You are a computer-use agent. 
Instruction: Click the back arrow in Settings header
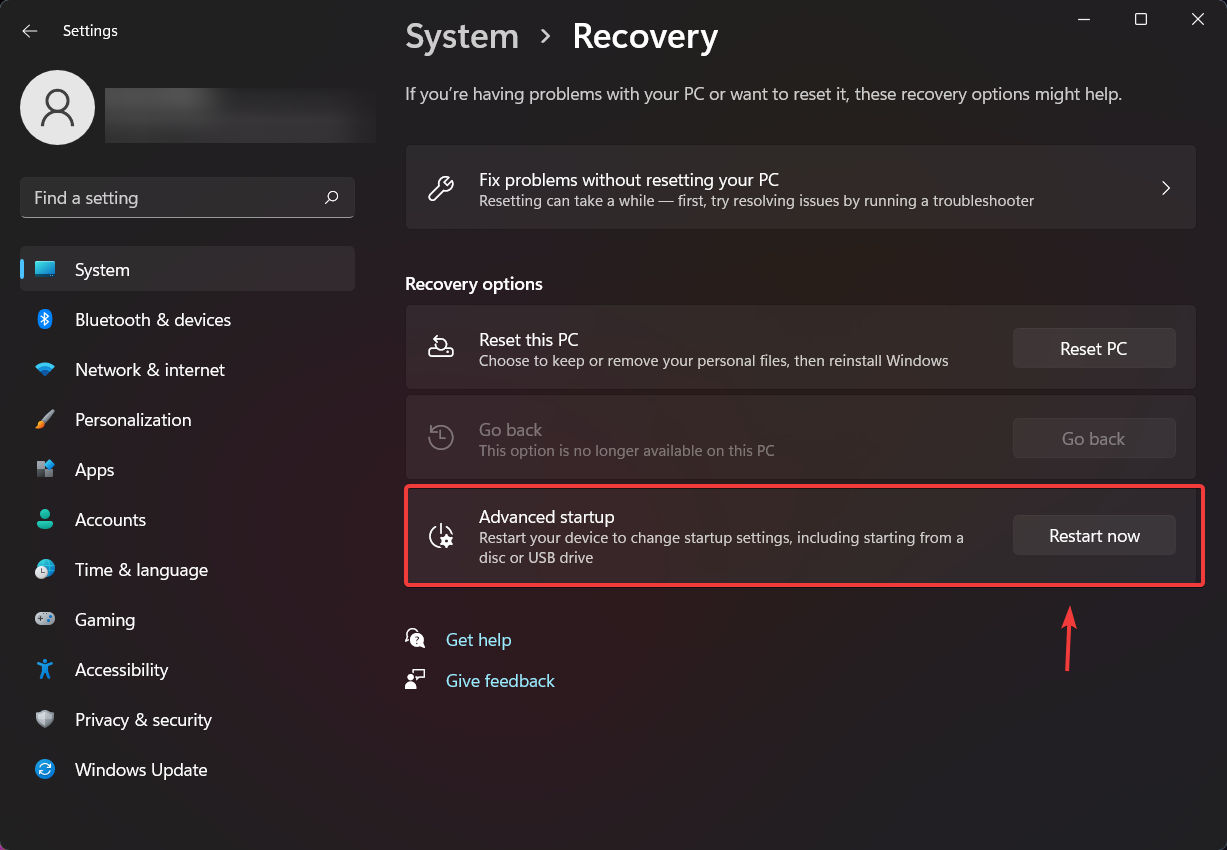pyautogui.click(x=30, y=31)
